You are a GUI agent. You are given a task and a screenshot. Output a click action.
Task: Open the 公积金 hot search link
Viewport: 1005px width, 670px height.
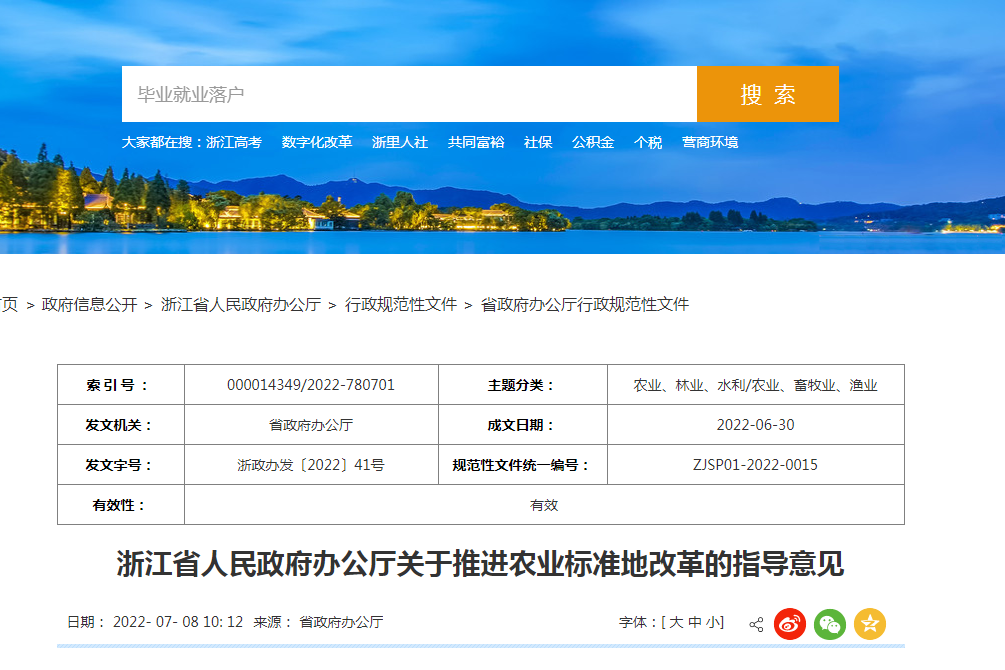(x=593, y=142)
